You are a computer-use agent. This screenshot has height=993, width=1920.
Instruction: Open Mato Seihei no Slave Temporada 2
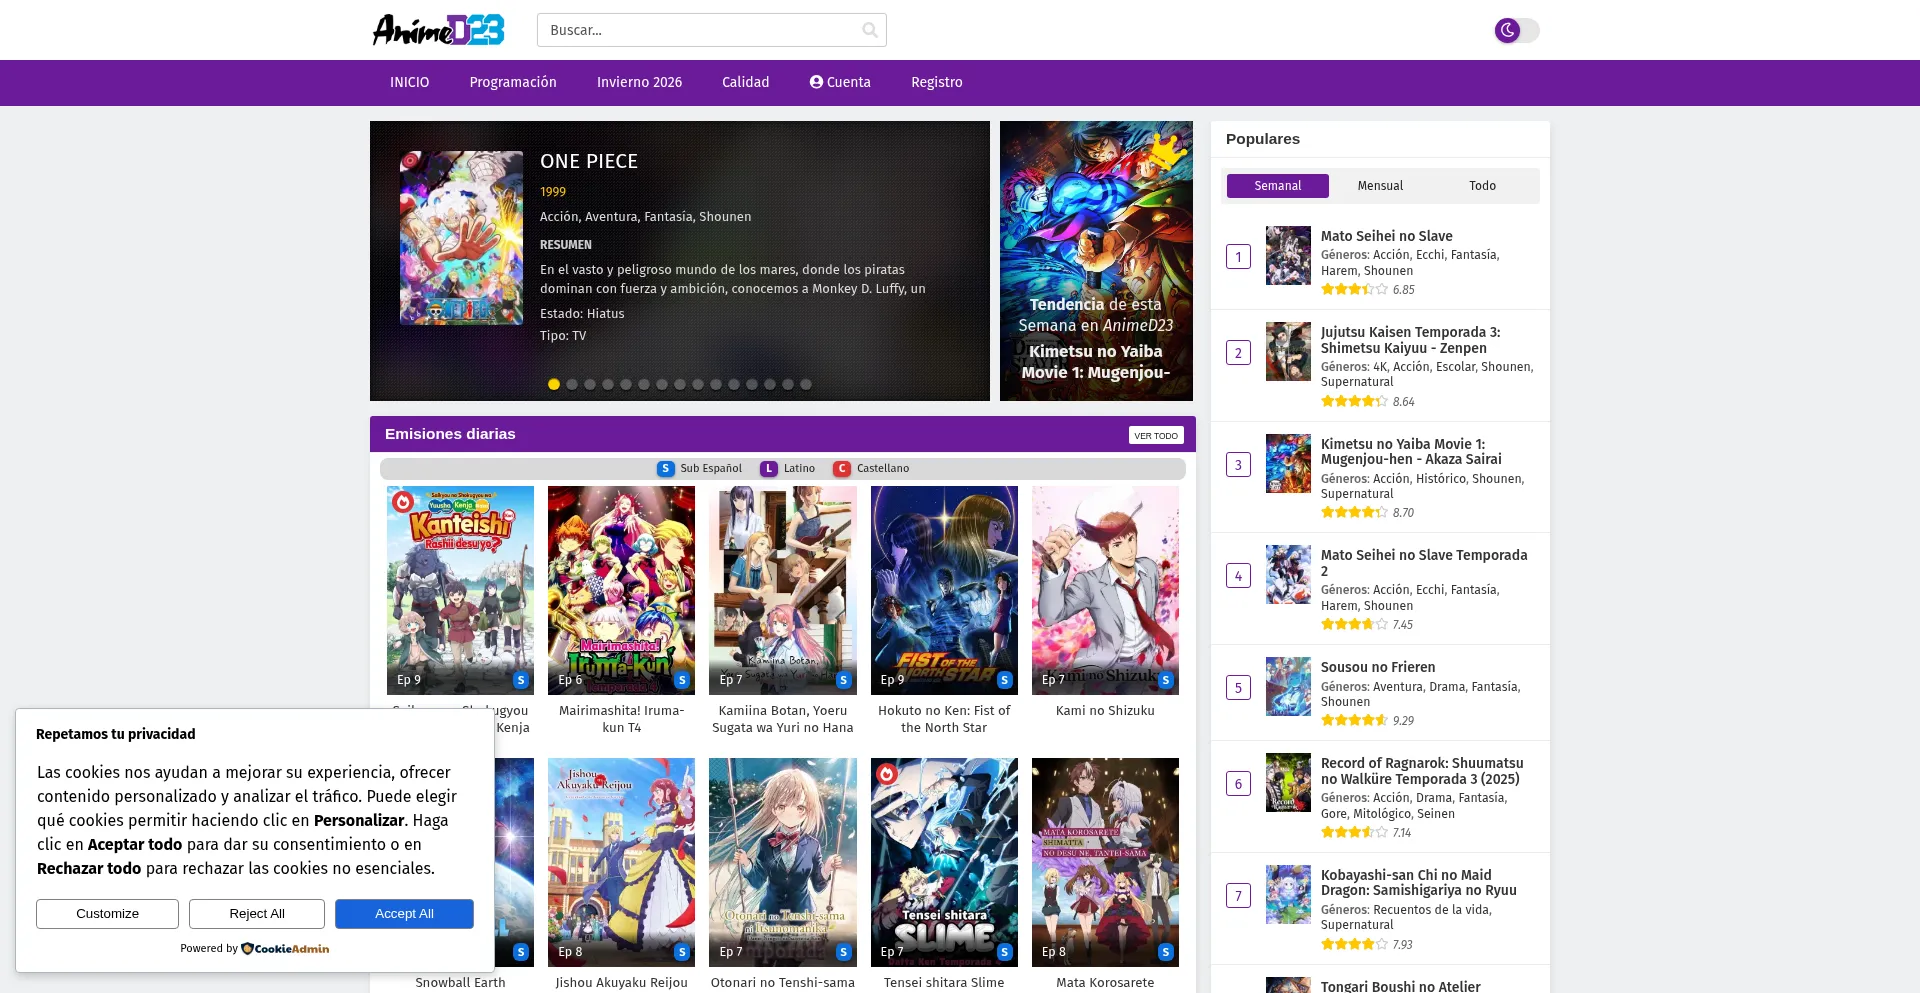tap(1424, 563)
